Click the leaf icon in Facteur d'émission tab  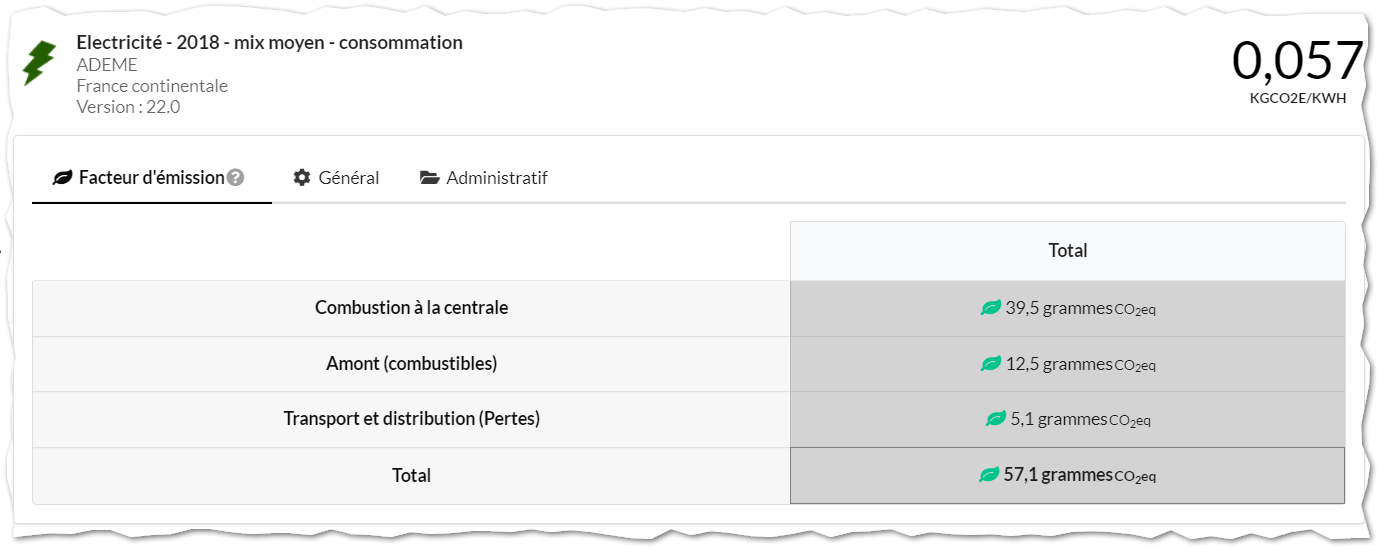pyautogui.click(x=62, y=178)
